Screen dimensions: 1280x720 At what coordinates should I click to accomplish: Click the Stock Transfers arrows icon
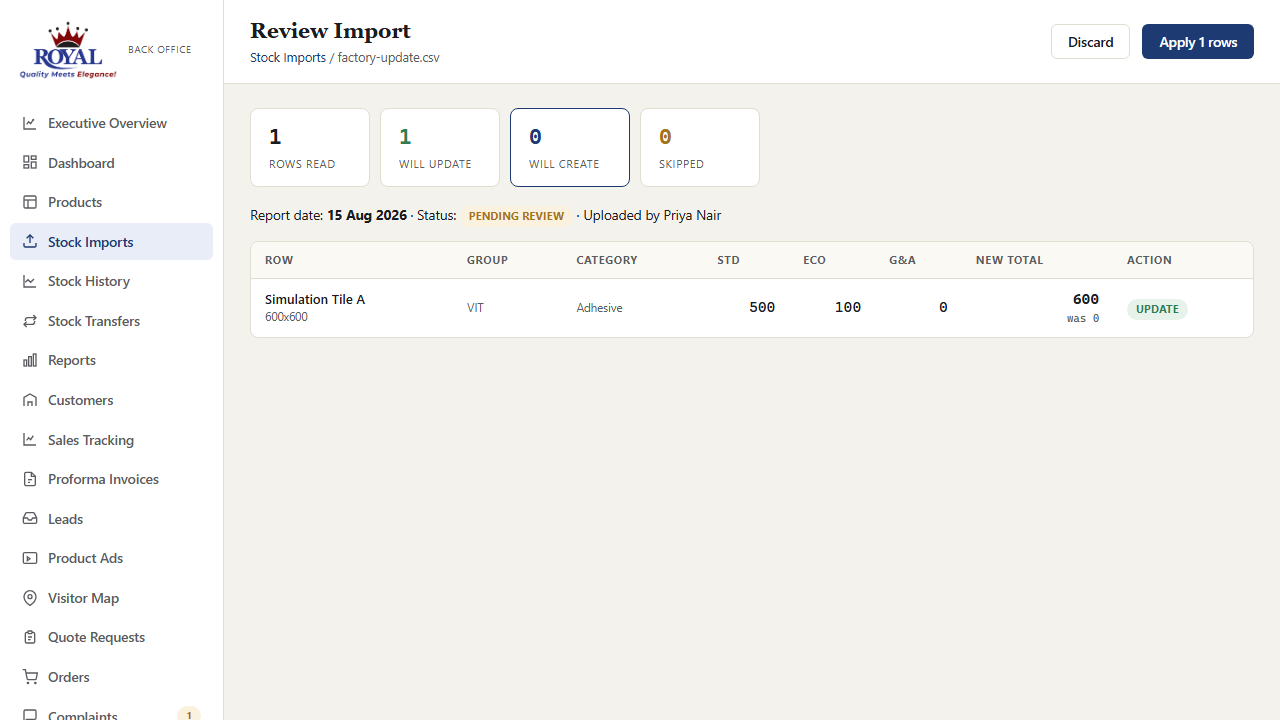pyautogui.click(x=30, y=321)
